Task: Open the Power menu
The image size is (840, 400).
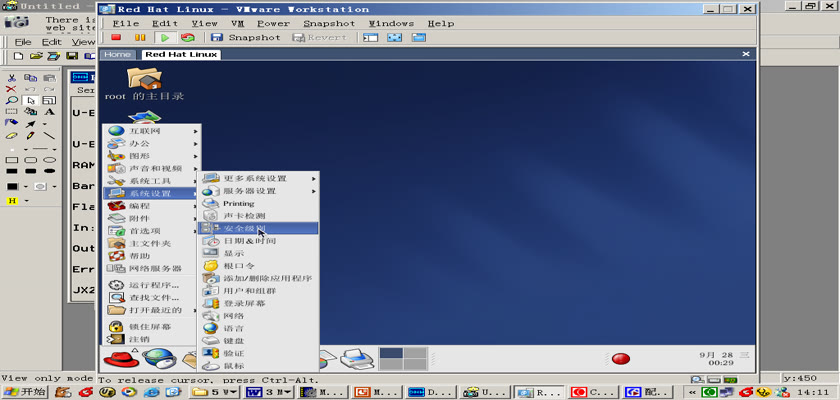Action: (x=273, y=24)
